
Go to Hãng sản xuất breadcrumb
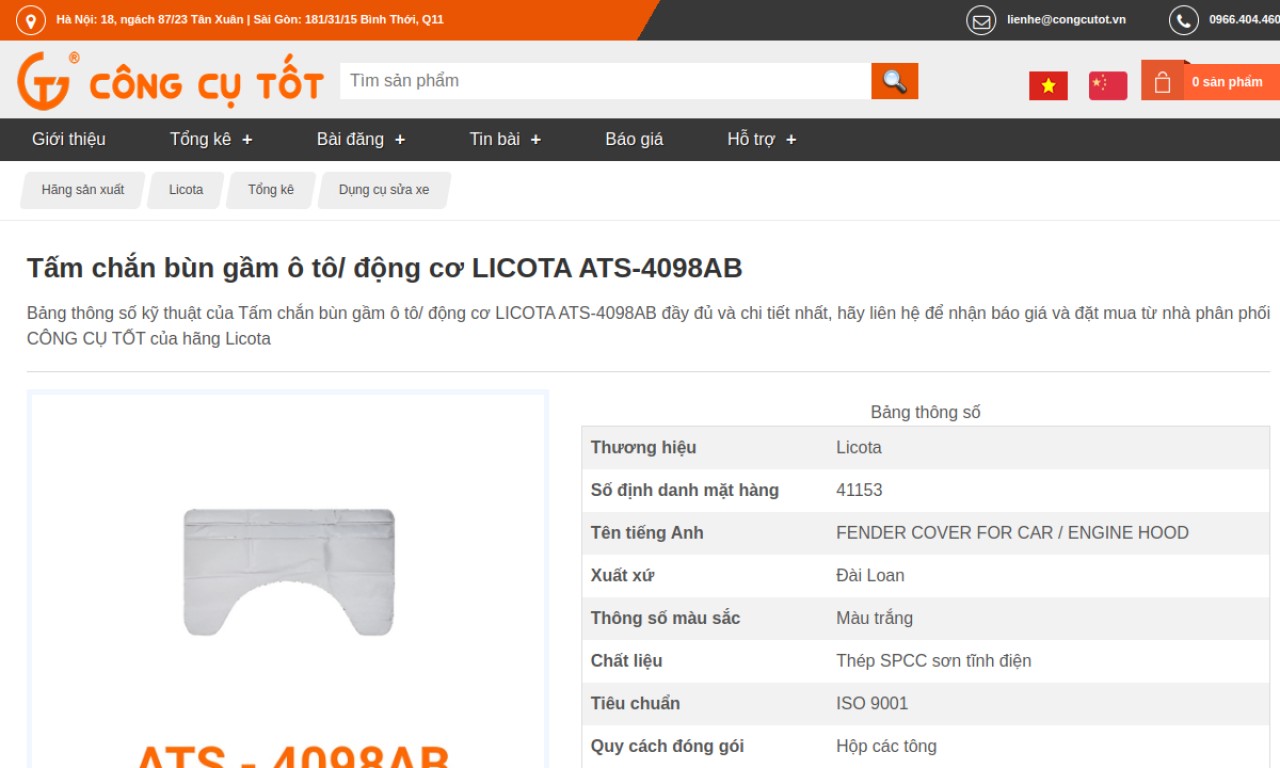point(83,190)
